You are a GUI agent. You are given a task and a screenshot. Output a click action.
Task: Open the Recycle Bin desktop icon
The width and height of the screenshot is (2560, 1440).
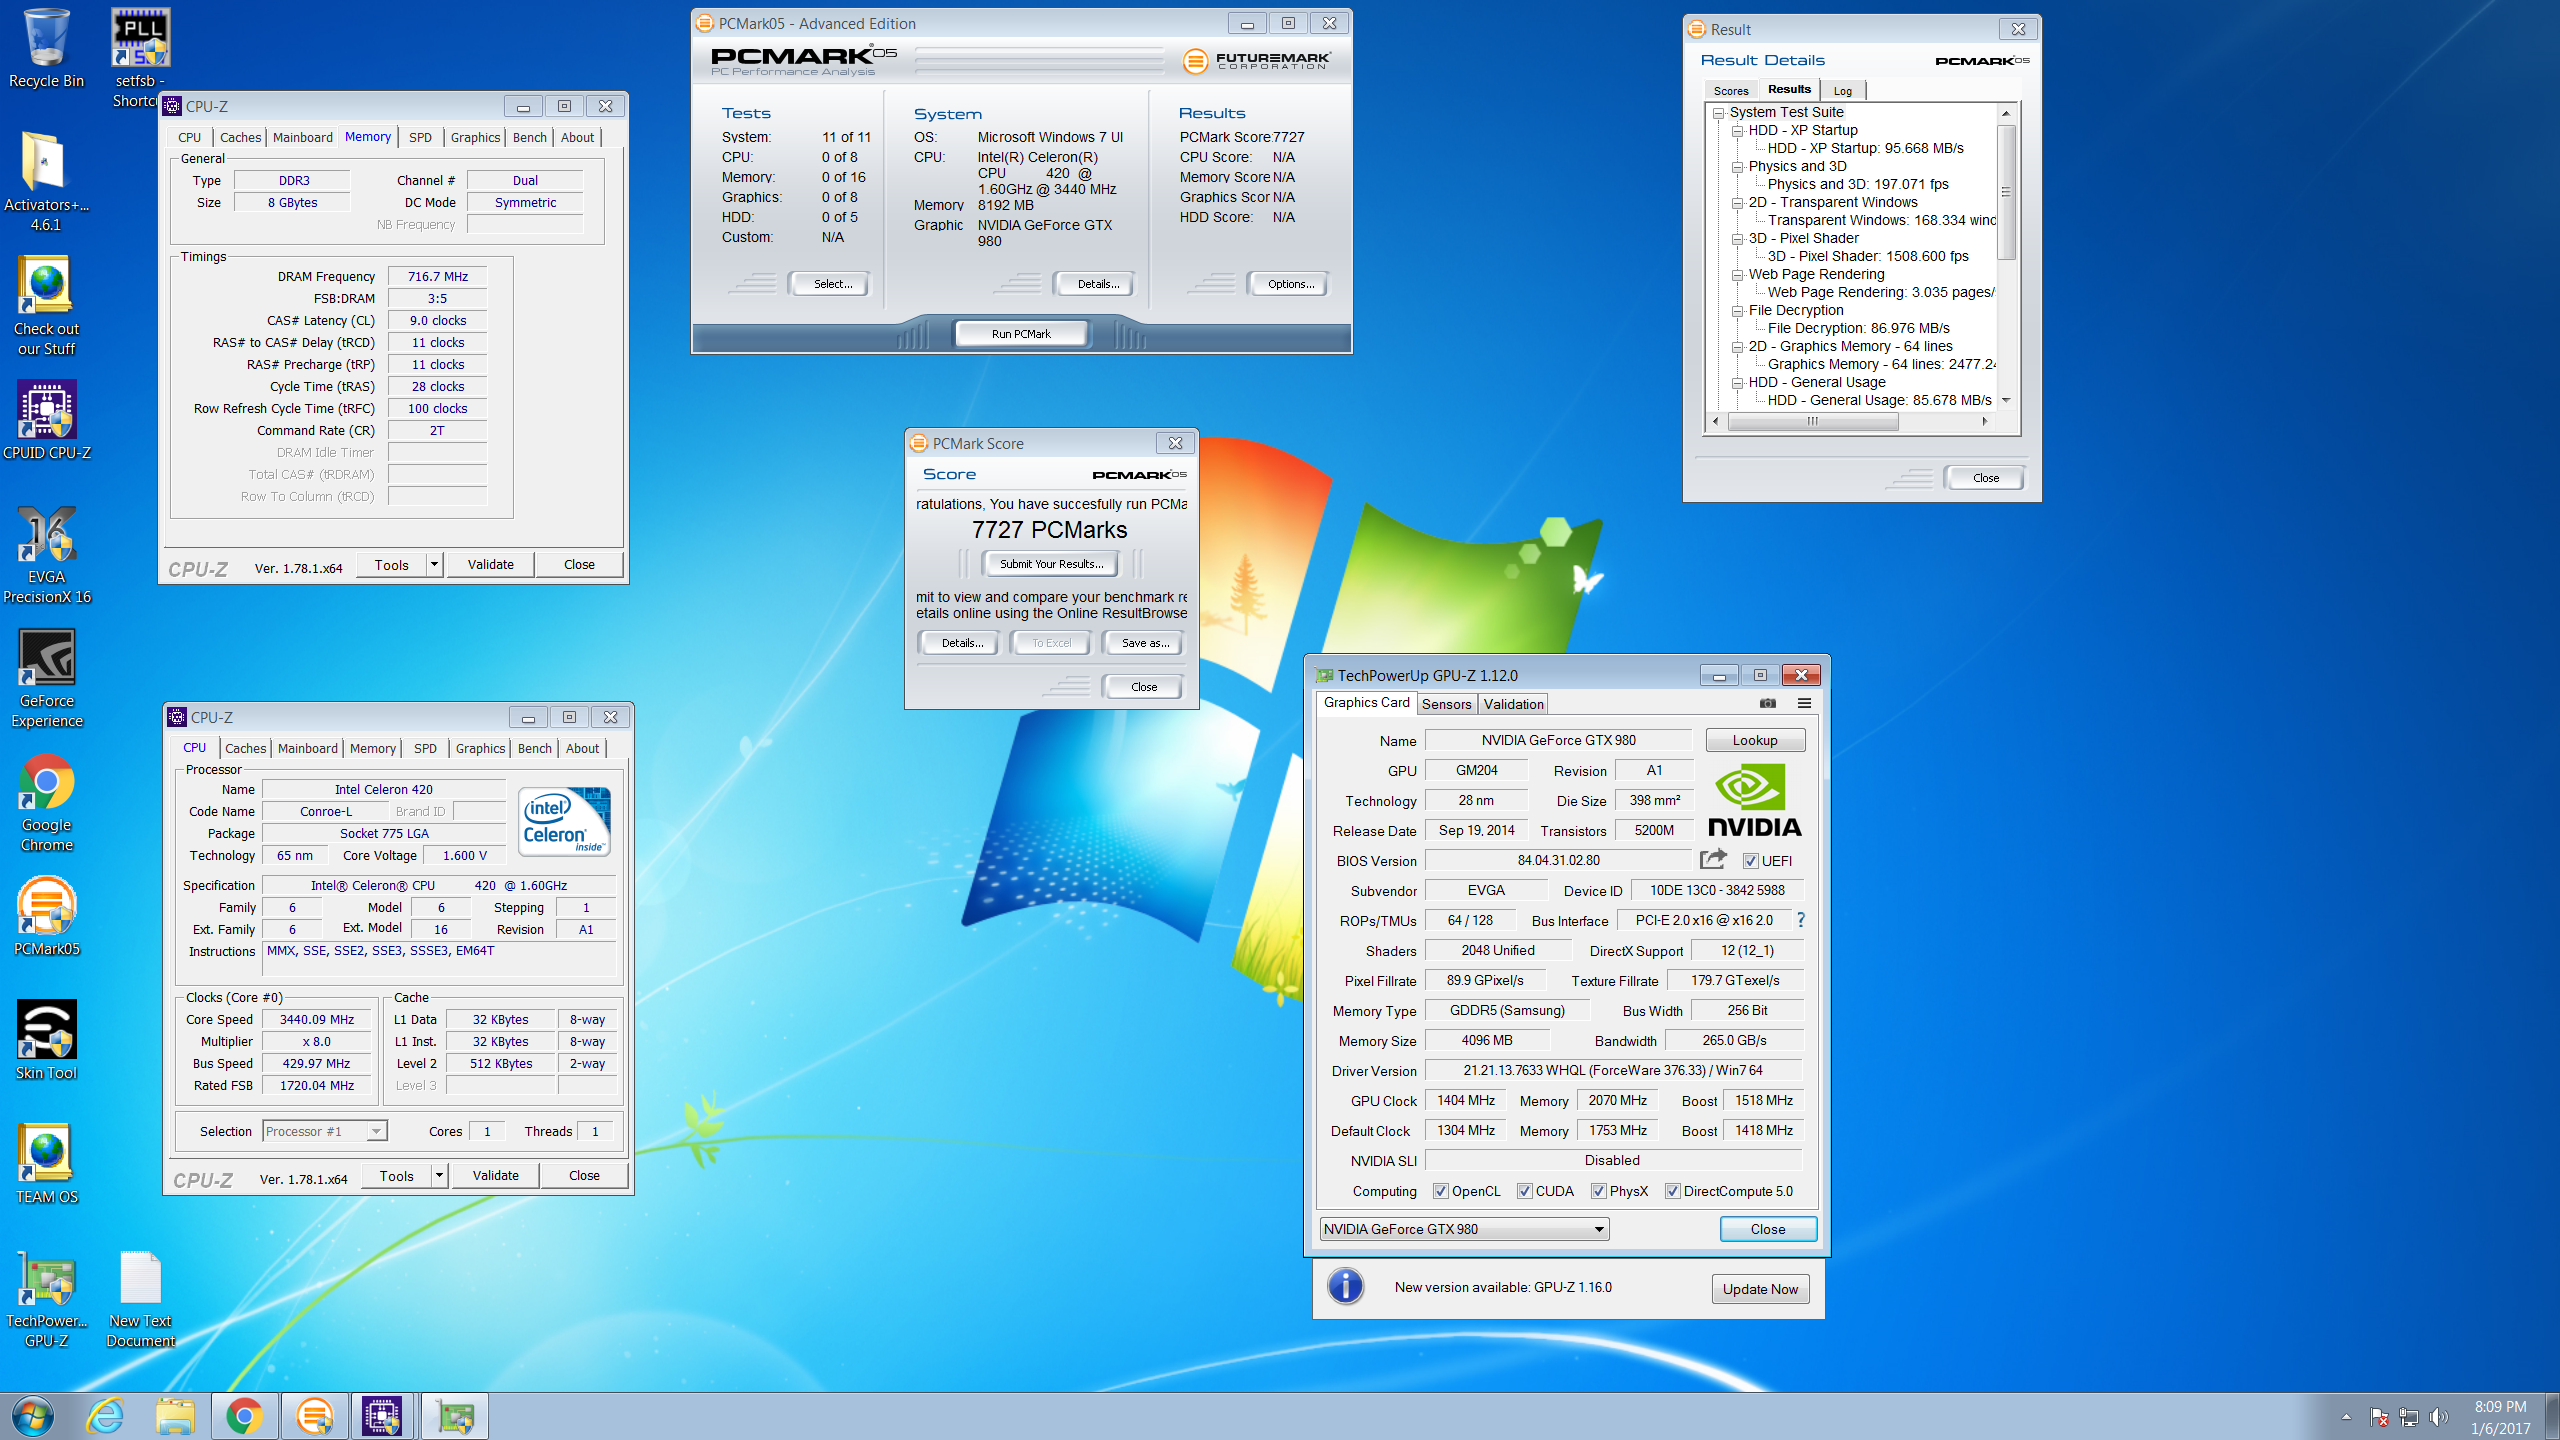tap(46, 49)
